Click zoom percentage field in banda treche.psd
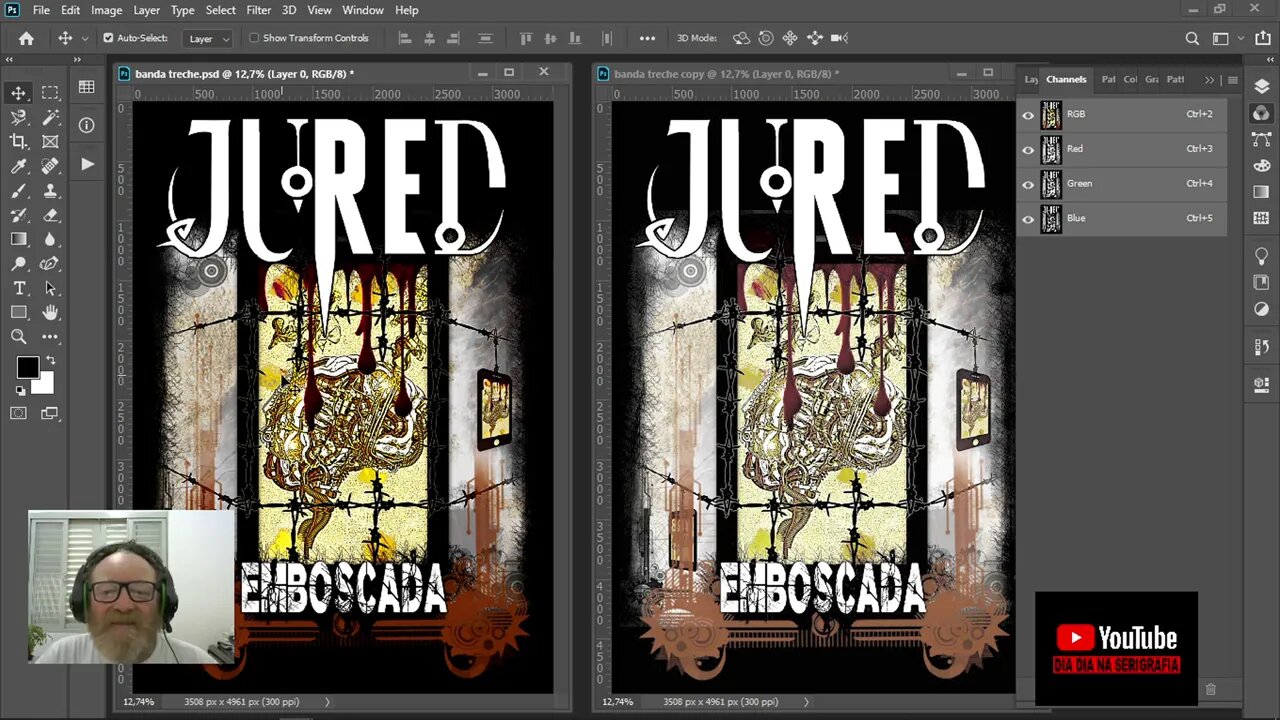1280x720 pixels. tap(139, 702)
